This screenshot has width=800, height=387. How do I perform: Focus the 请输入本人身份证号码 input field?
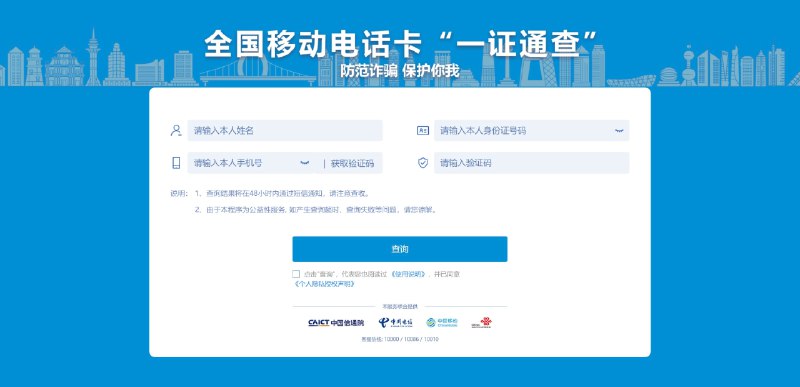pos(532,131)
